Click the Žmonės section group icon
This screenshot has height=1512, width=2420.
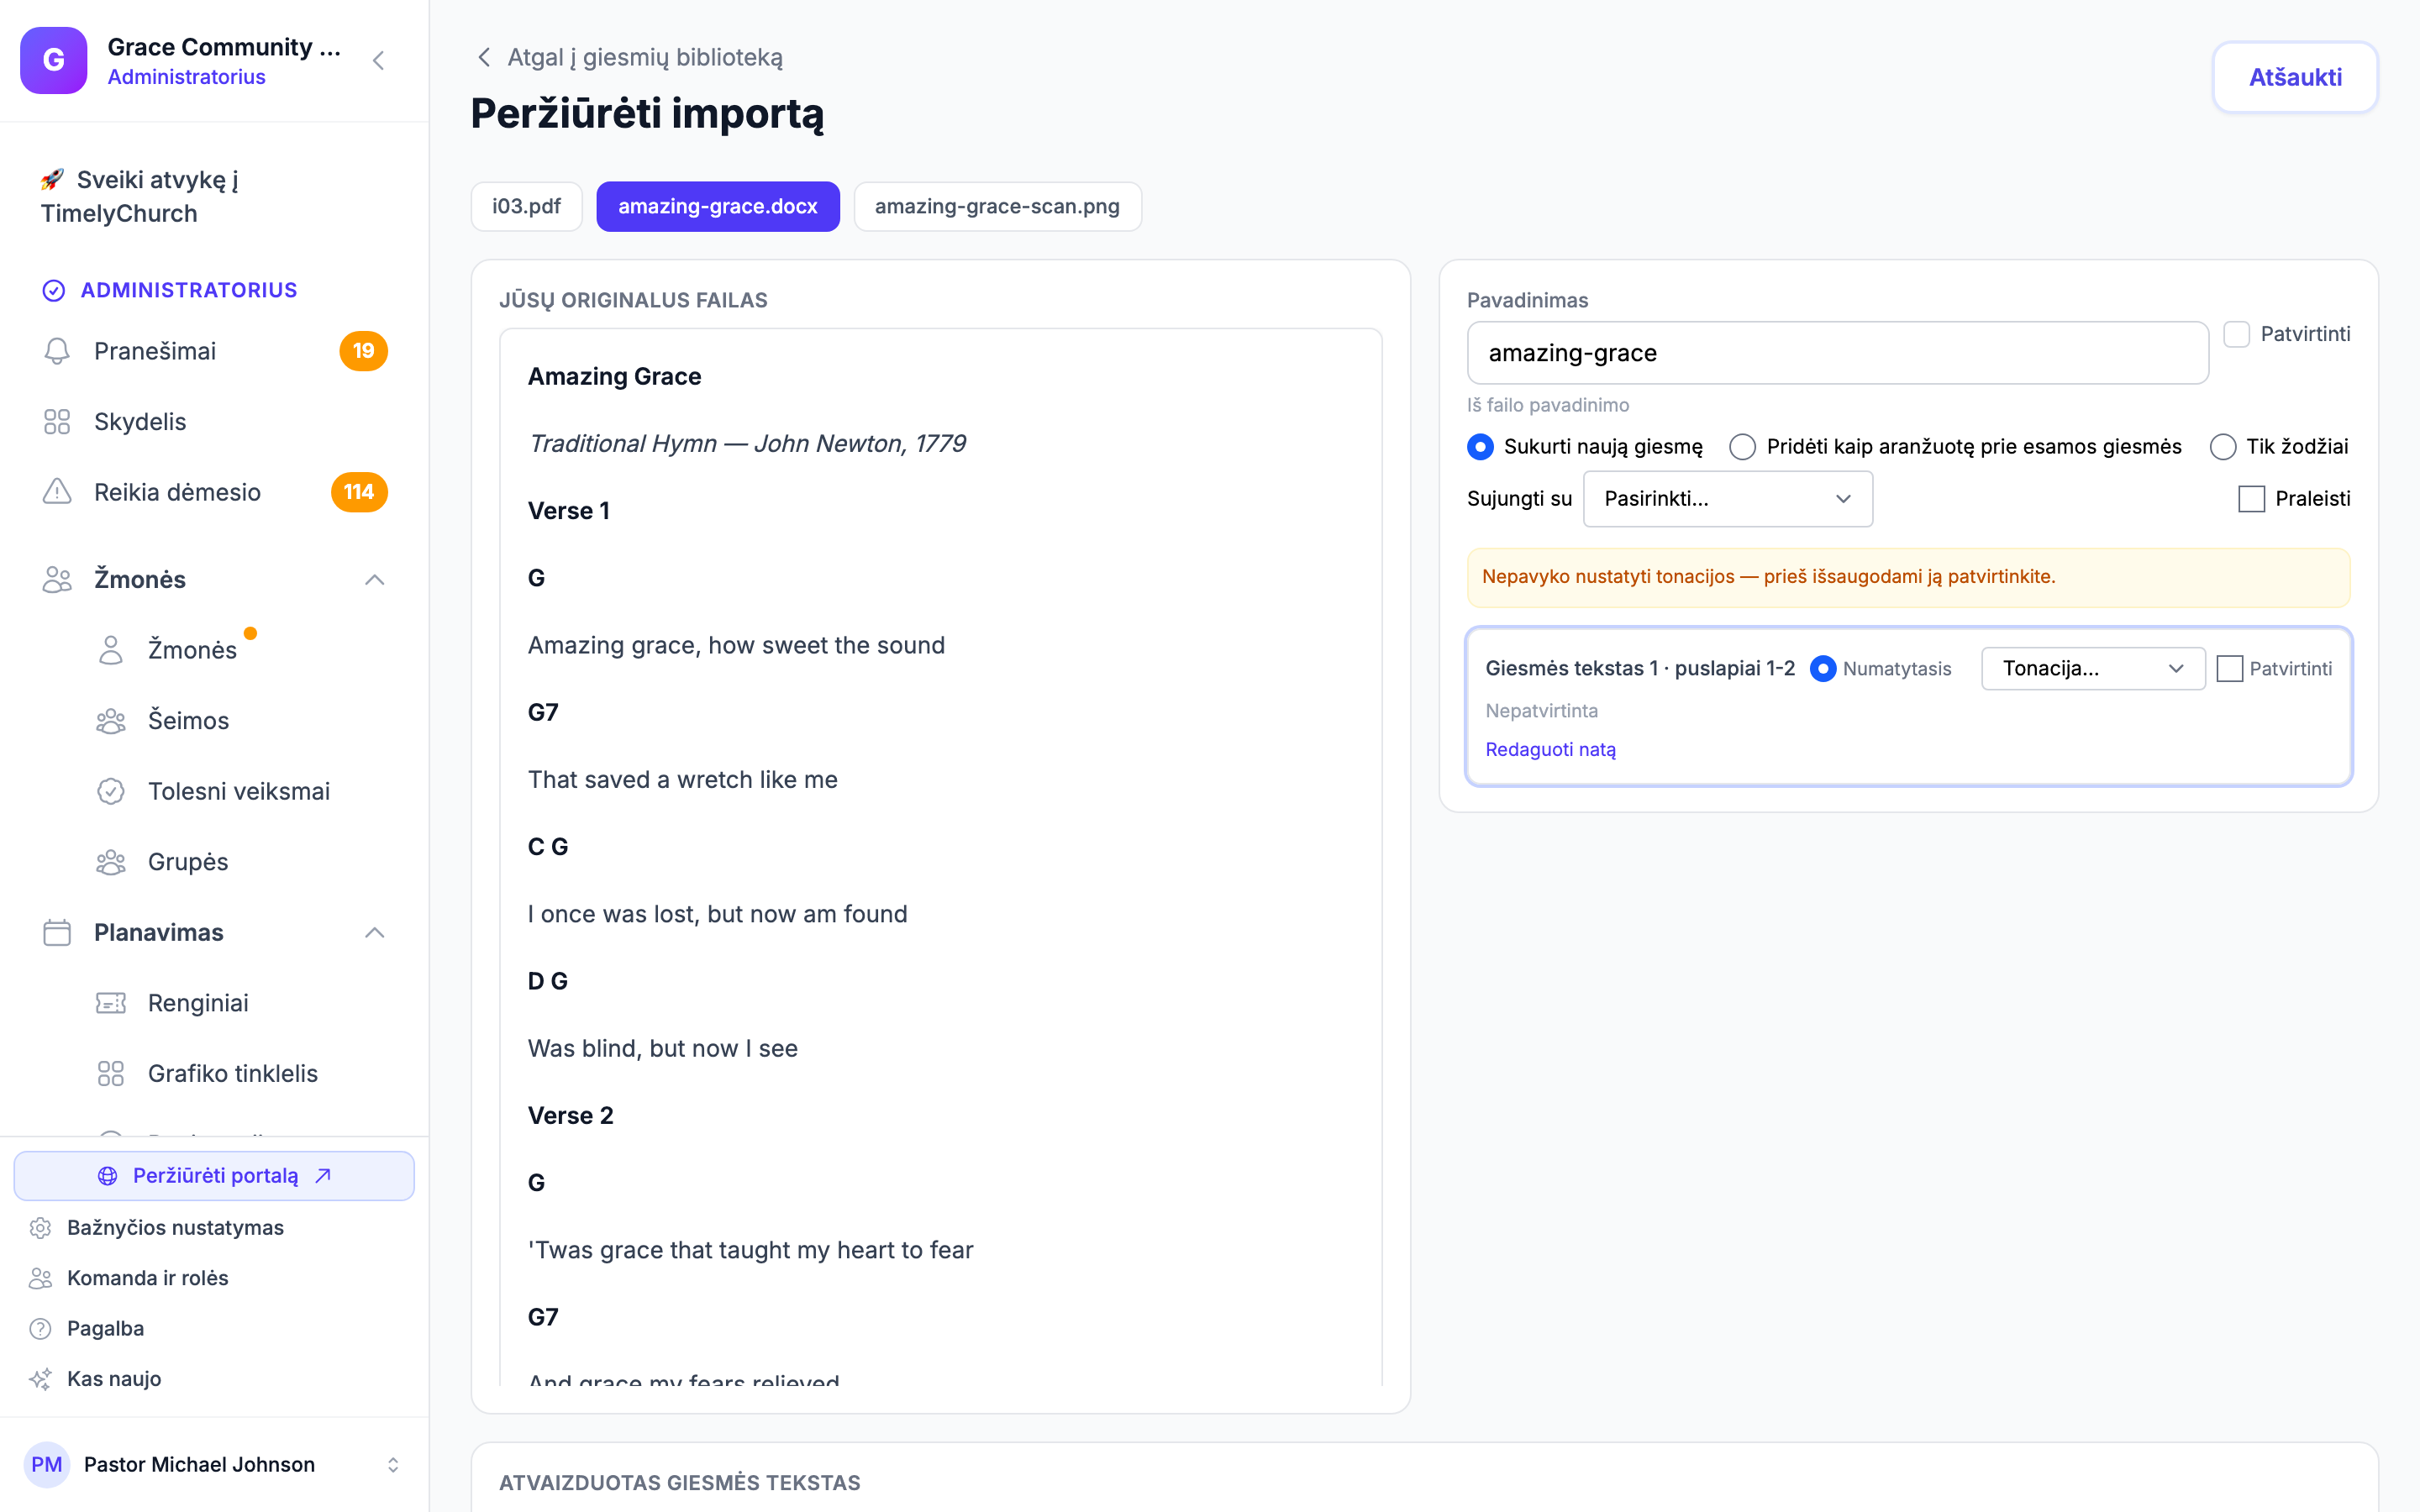coord(57,579)
